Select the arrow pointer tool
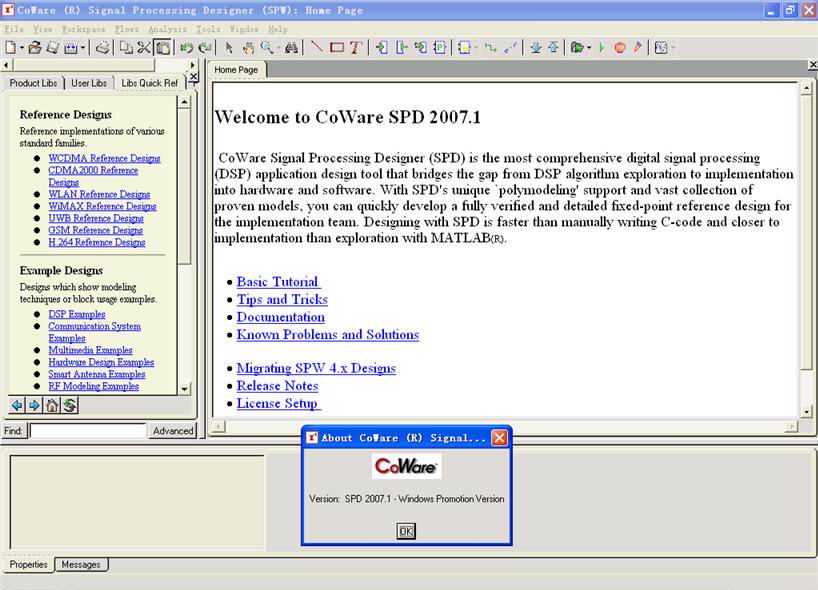Screen dimensions: 818x590 229,48
